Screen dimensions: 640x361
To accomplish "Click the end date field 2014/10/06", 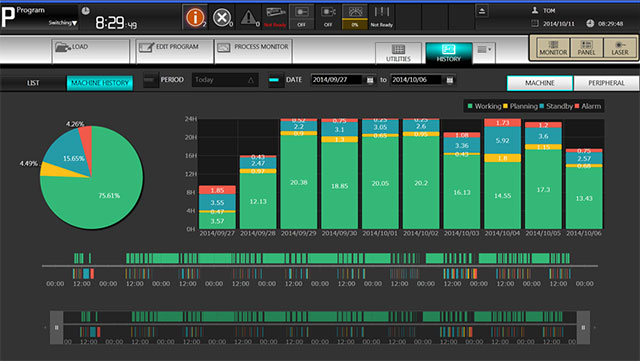I will [x=416, y=80].
